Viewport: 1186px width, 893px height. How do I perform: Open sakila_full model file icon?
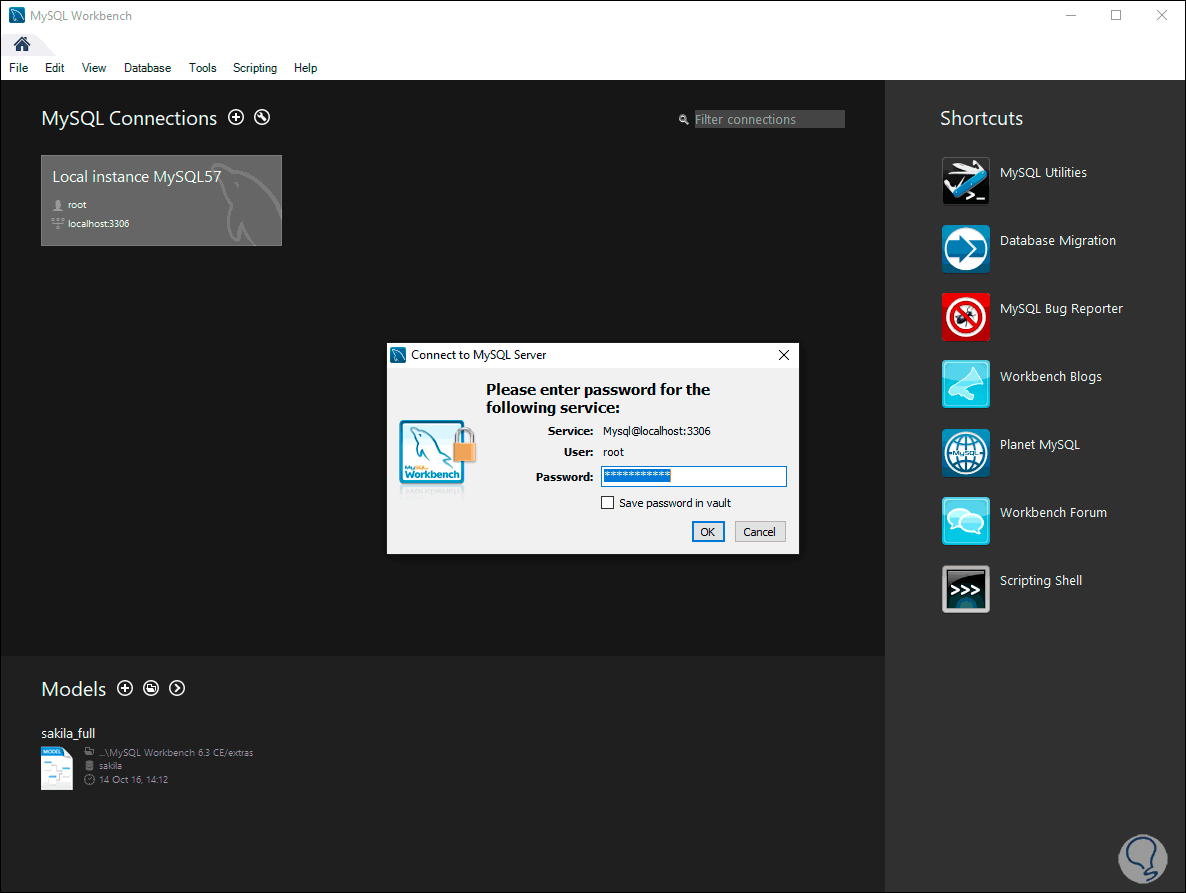[57, 768]
